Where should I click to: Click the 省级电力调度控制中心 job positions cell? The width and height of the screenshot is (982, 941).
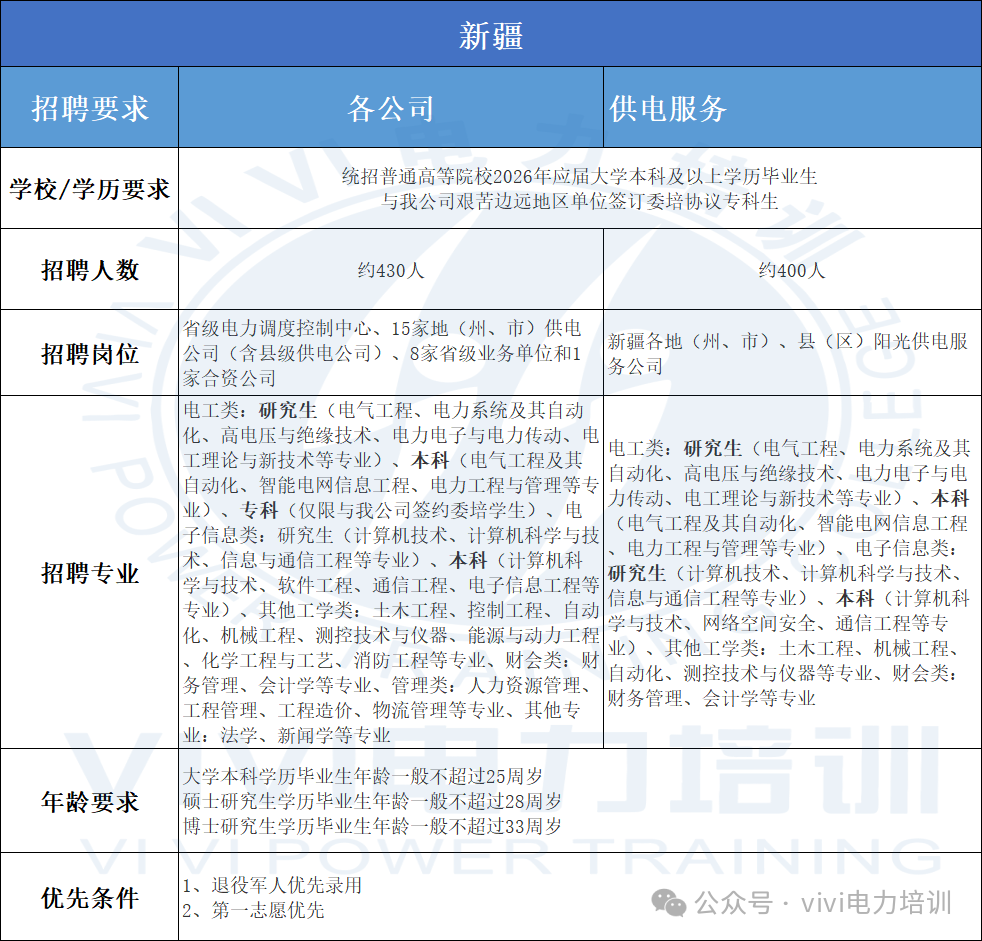point(391,353)
